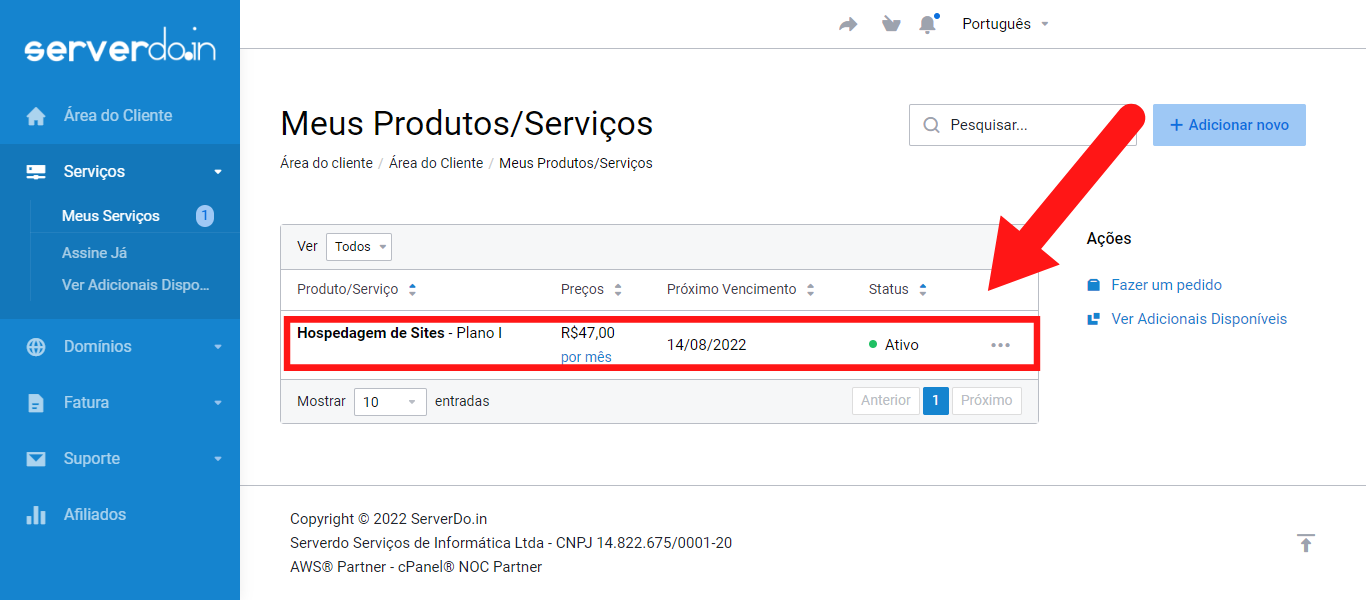The width and height of the screenshot is (1366, 600).
Task: Select Assine Já in Serviços submenu
Action: coord(94,253)
